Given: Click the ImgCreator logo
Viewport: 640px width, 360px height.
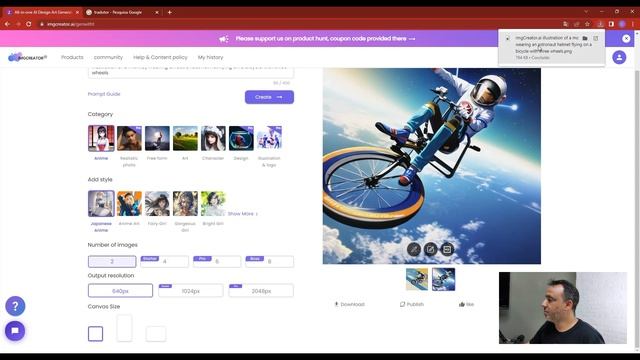Looking at the screenshot, I should pyautogui.click(x=27, y=57).
